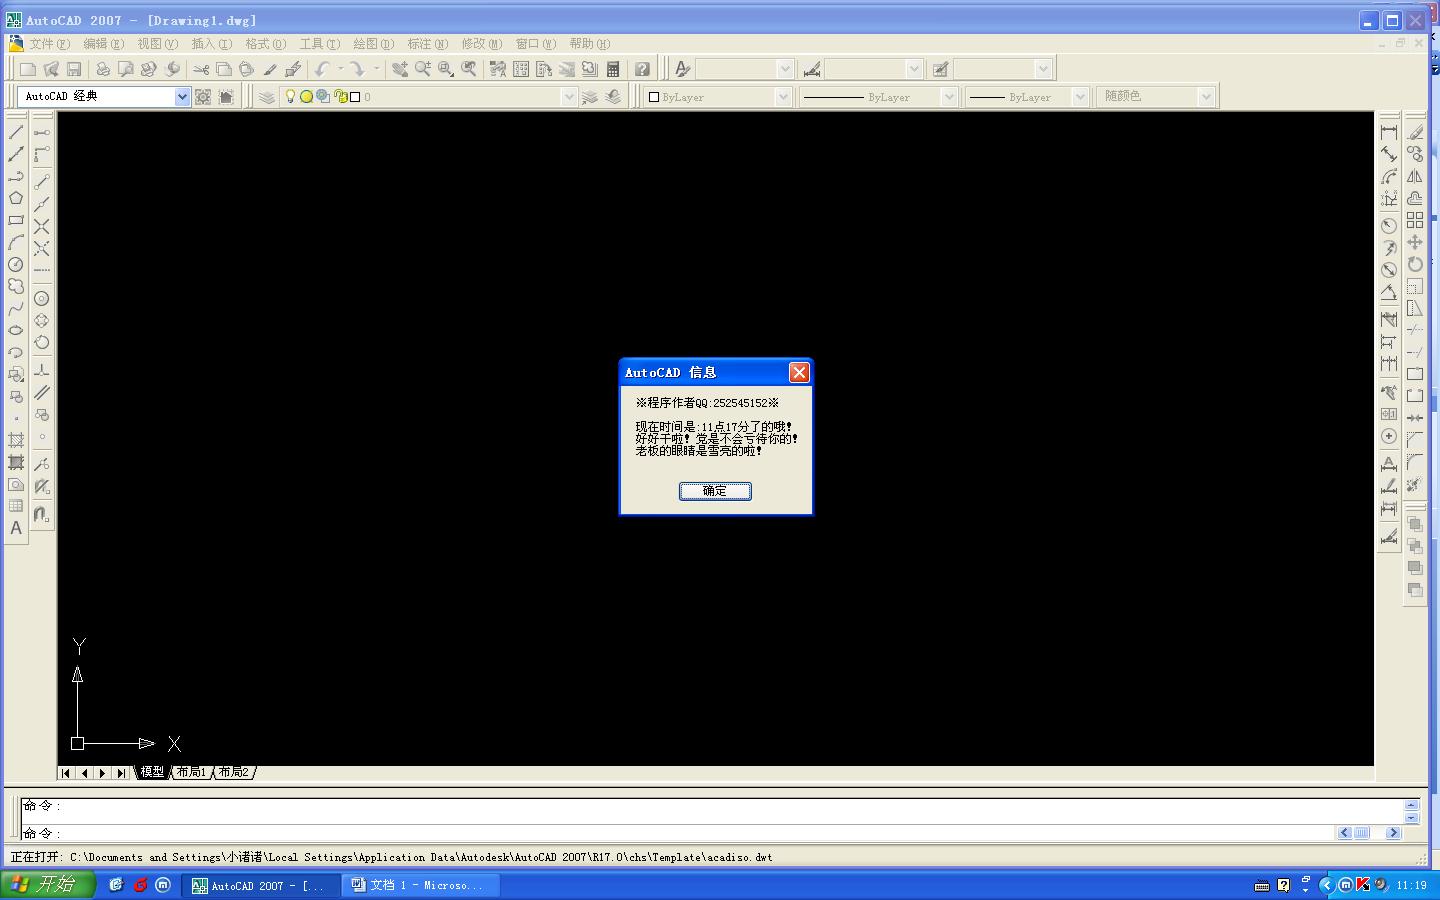The width and height of the screenshot is (1440, 900).
Task: Open the Layer Properties Manager icon
Action: [267, 97]
